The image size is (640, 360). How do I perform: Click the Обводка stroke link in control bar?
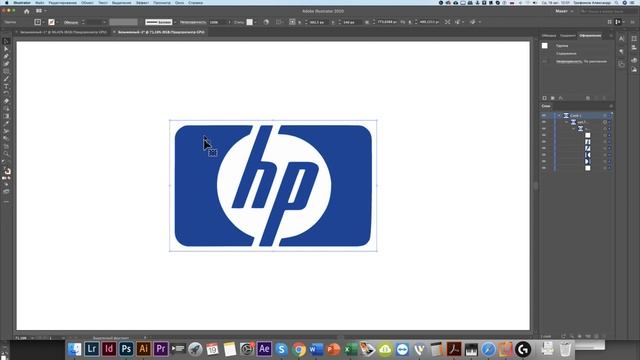71,22
